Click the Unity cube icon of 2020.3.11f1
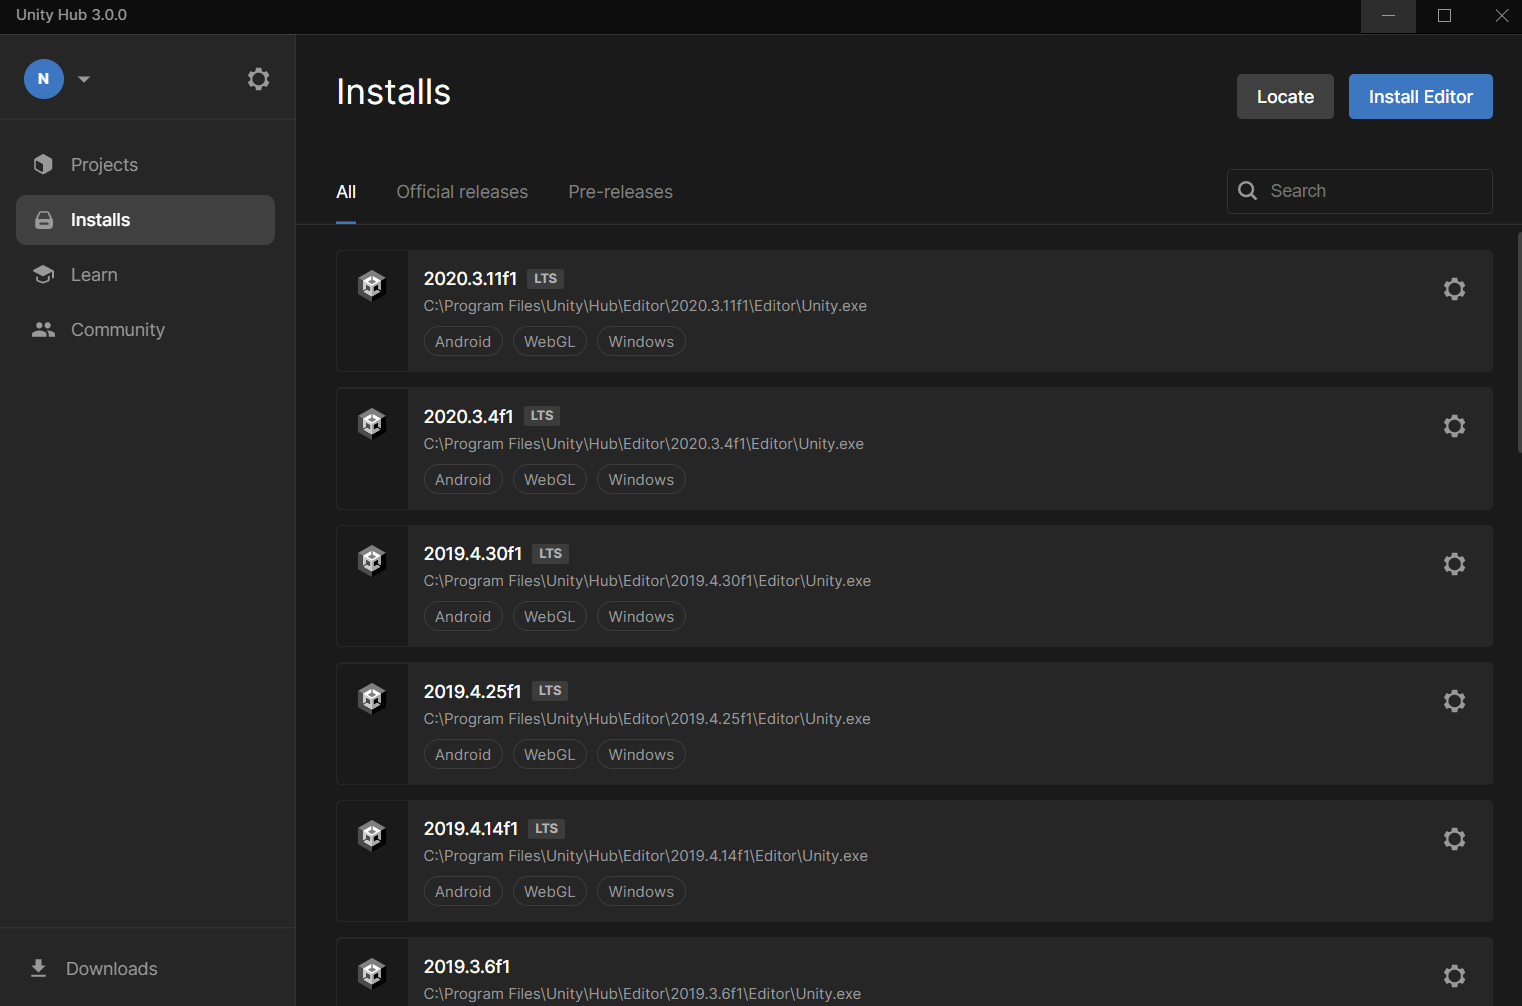Screen dimensions: 1522x1006 pyautogui.click(x=372, y=286)
